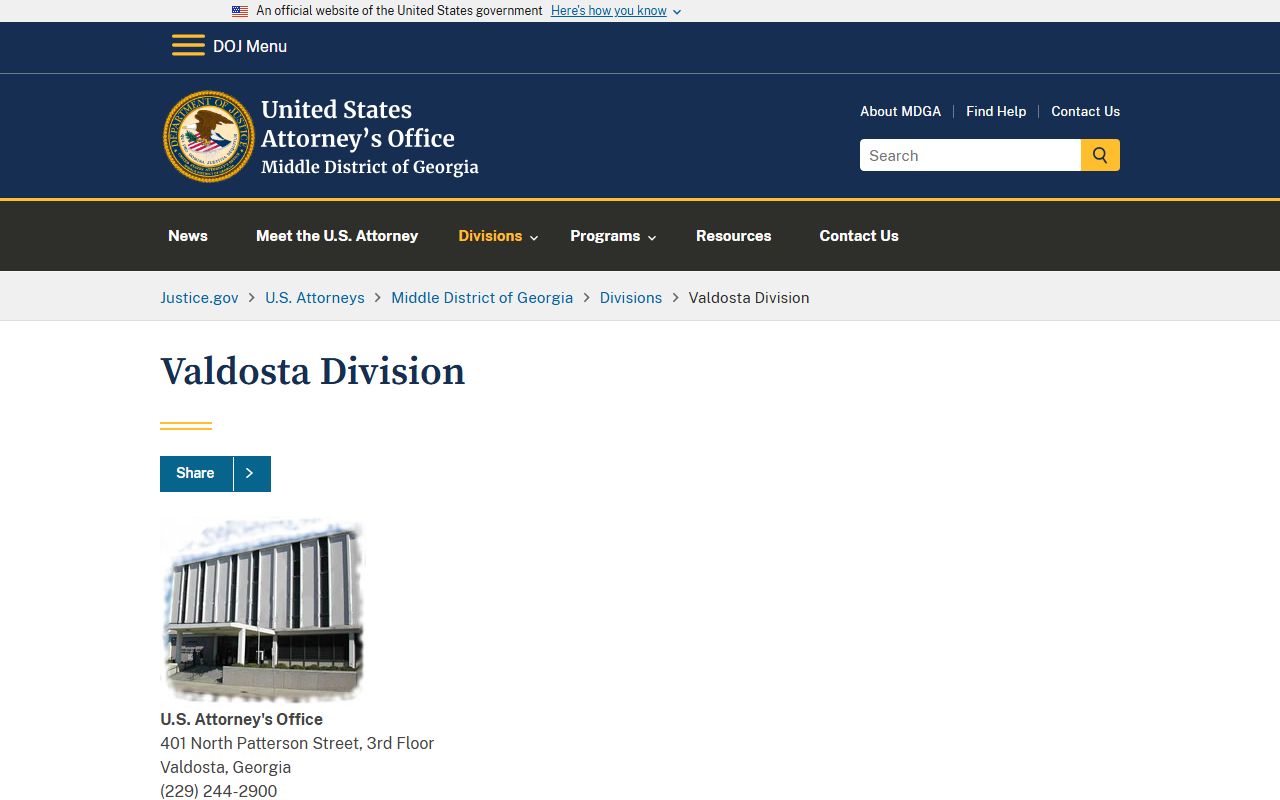Click the About MDGA link
The height and width of the screenshot is (800, 1280).
coord(900,111)
